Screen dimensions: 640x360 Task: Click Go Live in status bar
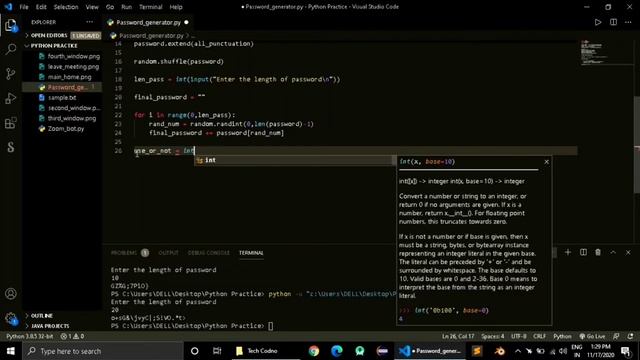point(592,336)
